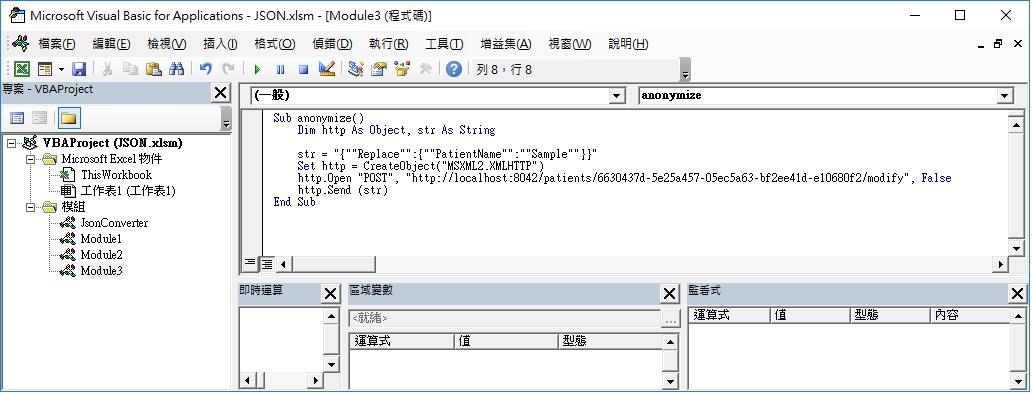Open the 插入(I) menu
The height and width of the screenshot is (394, 1032).
click(220, 44)
